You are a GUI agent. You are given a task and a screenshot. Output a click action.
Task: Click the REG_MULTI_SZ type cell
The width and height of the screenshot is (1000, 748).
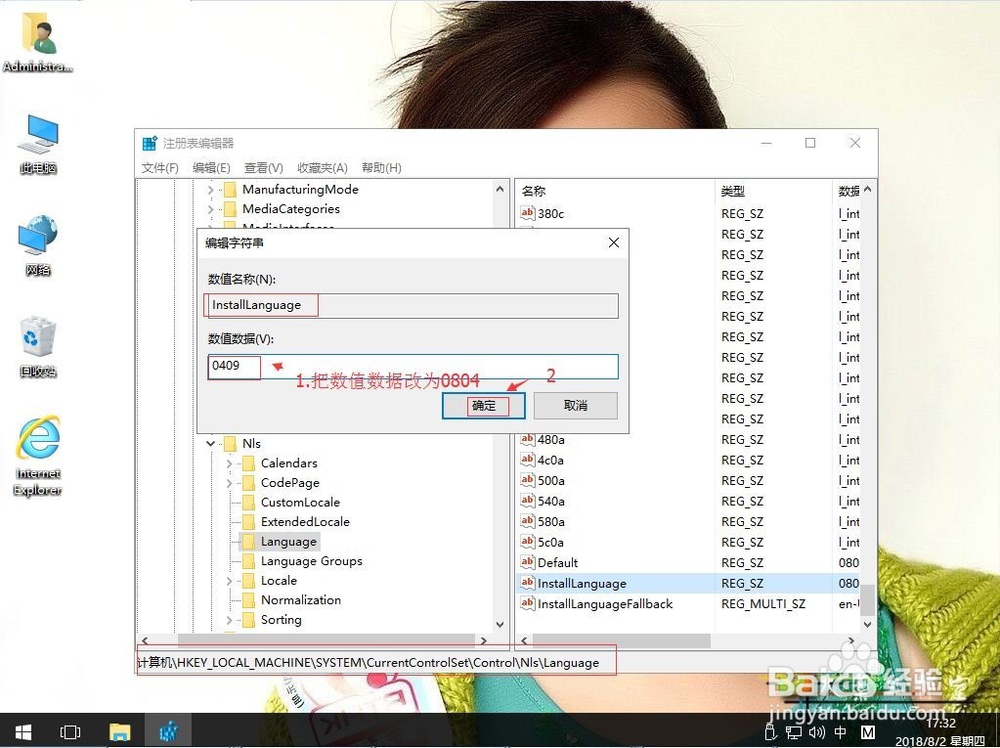pyautogui.click(x=763, y=603)
